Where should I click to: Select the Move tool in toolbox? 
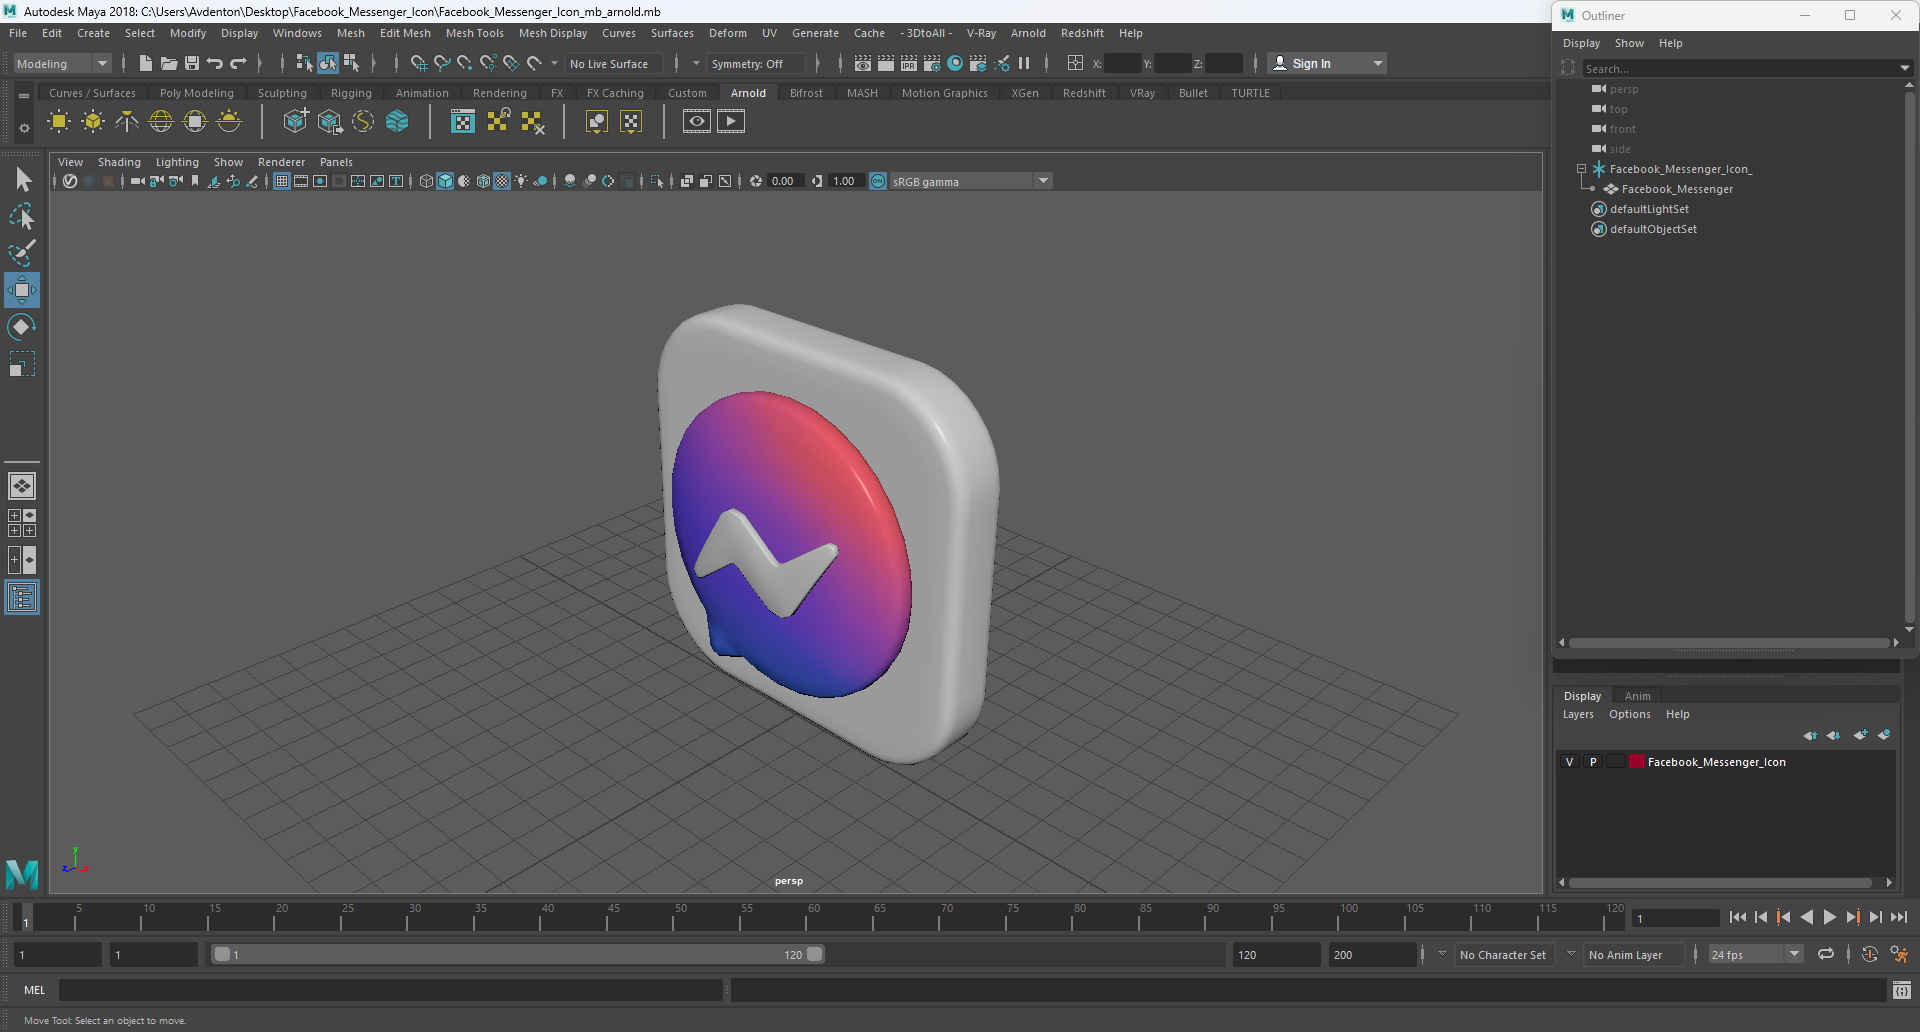click(x=22, y=290)
